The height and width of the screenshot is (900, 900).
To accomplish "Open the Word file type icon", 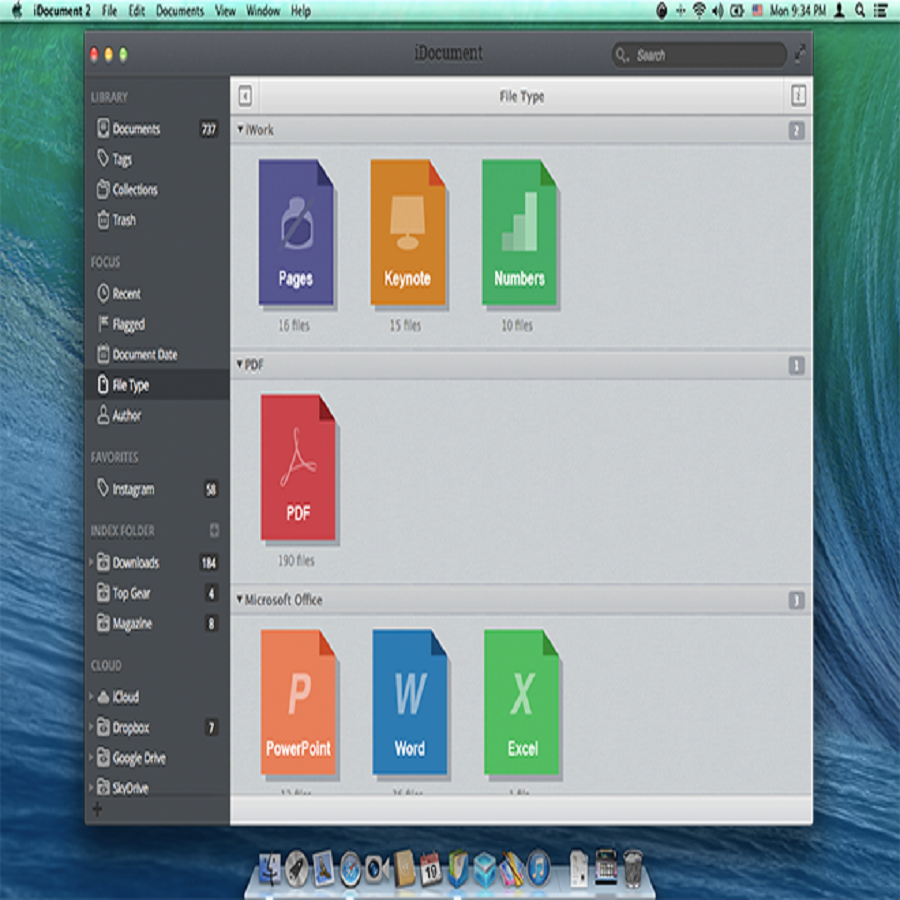I will tap(410, 703).
